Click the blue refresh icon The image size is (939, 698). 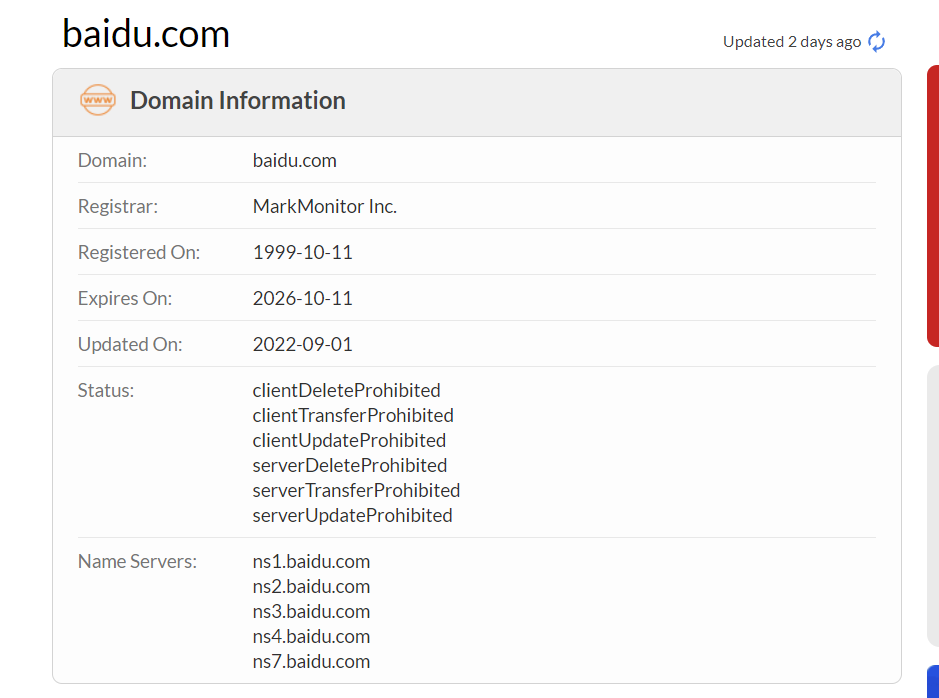click(876, 42)
